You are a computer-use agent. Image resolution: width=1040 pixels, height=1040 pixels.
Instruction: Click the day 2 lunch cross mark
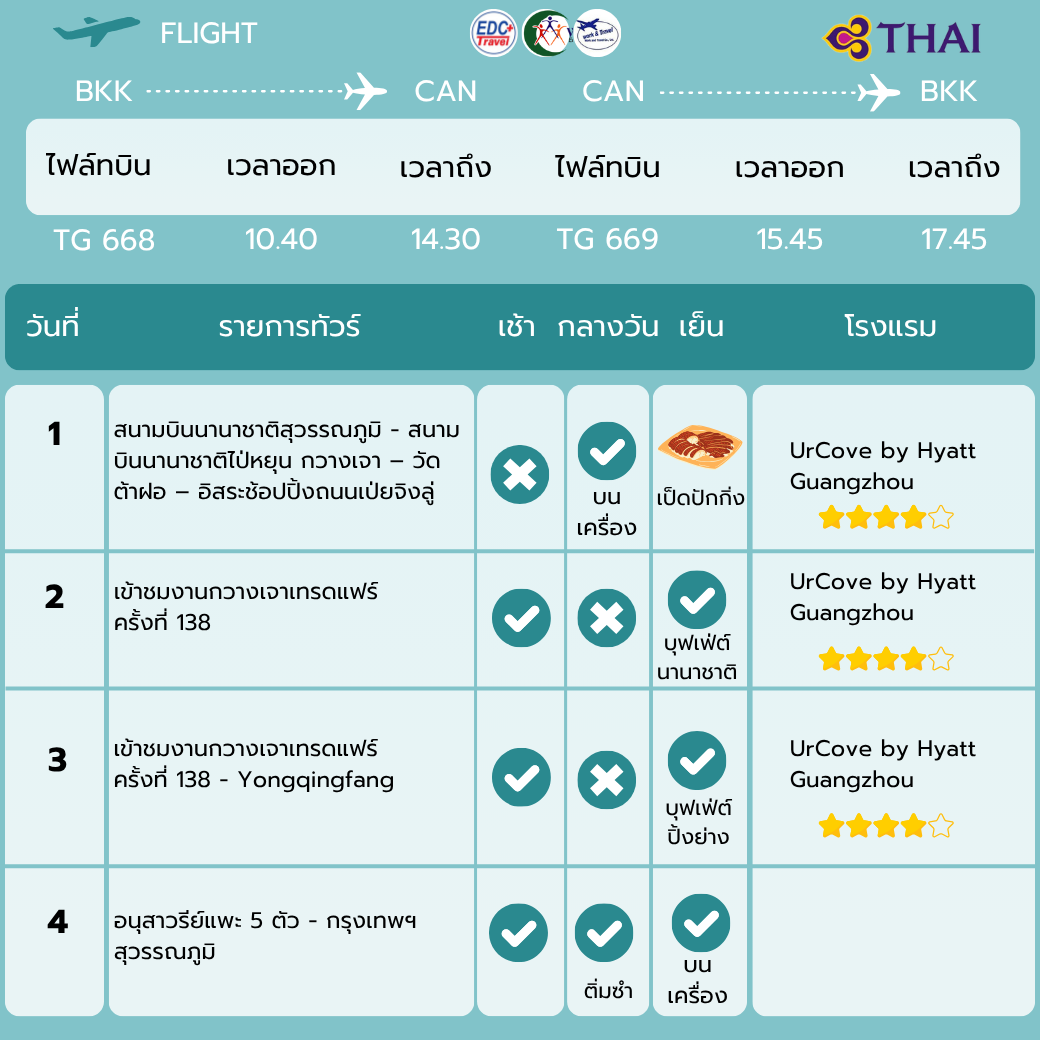point(607,618)
